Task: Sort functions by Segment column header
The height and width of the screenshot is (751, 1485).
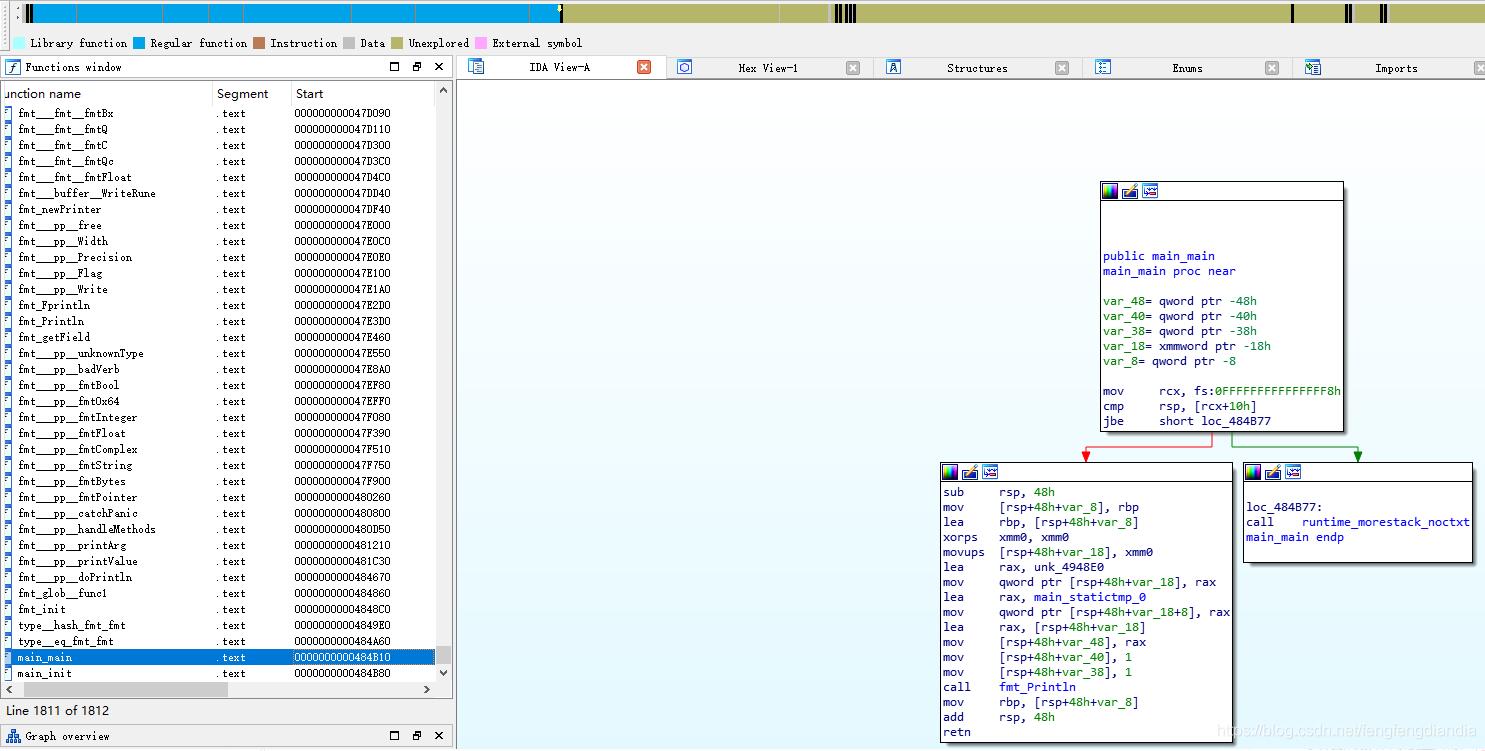Action: [242, 94]
